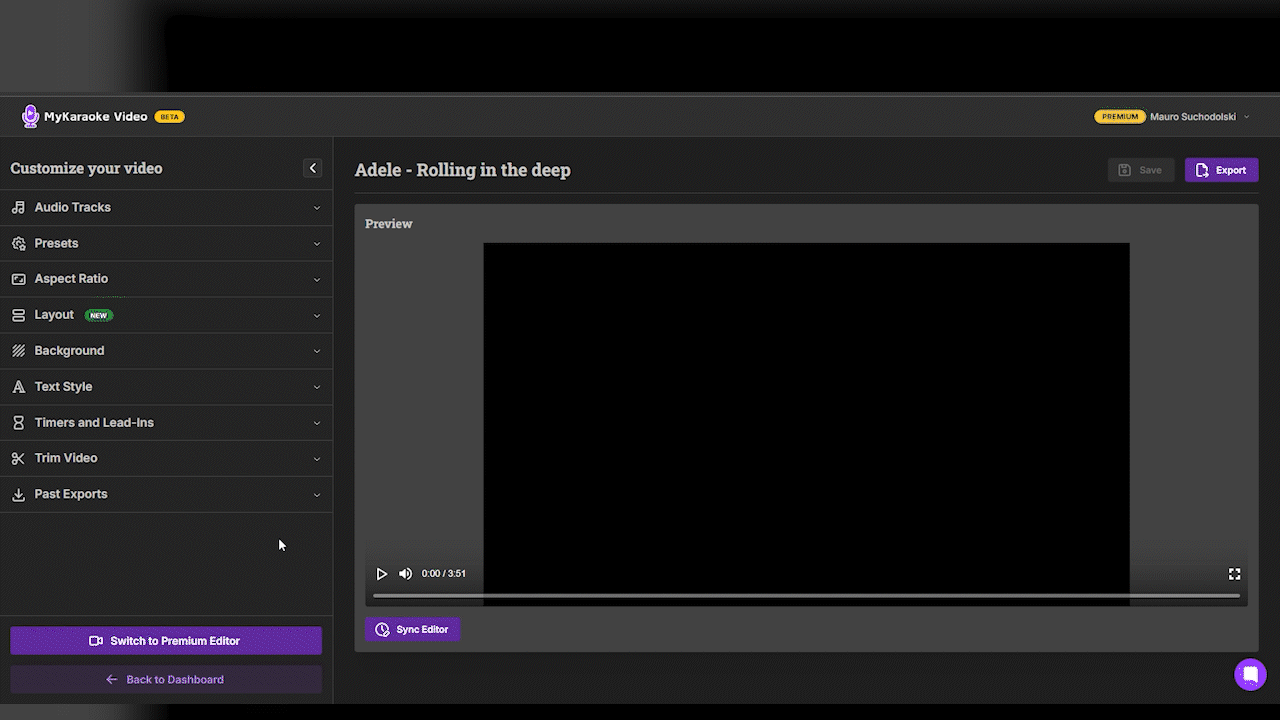Open the Audio Tracks menu item
The image size is (1280, 720).
coord(166,207)
